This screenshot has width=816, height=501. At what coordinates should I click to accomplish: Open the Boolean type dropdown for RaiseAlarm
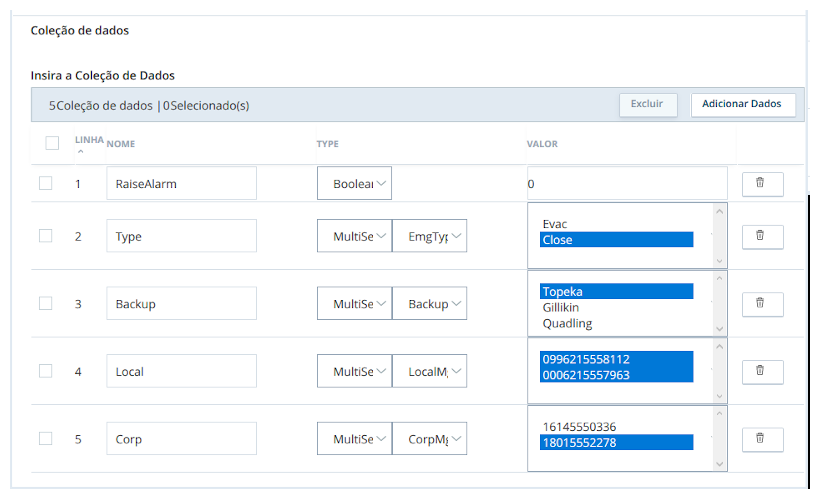[x=354, y=183]
